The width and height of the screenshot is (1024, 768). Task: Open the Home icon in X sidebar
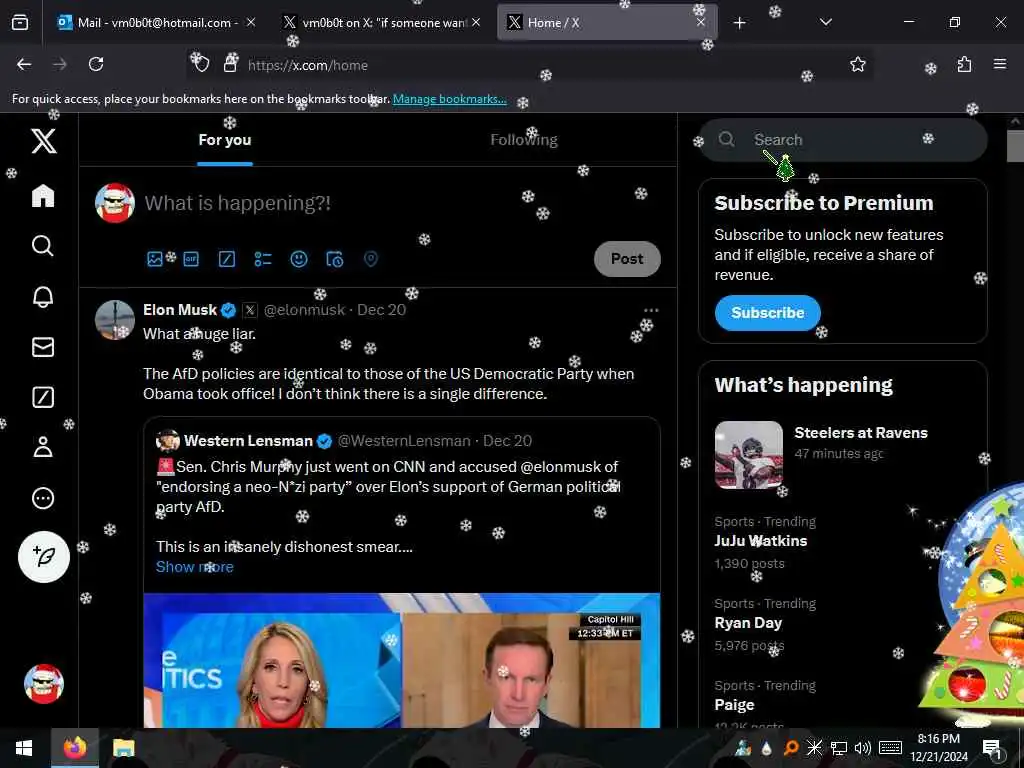(x=43, y=195)
